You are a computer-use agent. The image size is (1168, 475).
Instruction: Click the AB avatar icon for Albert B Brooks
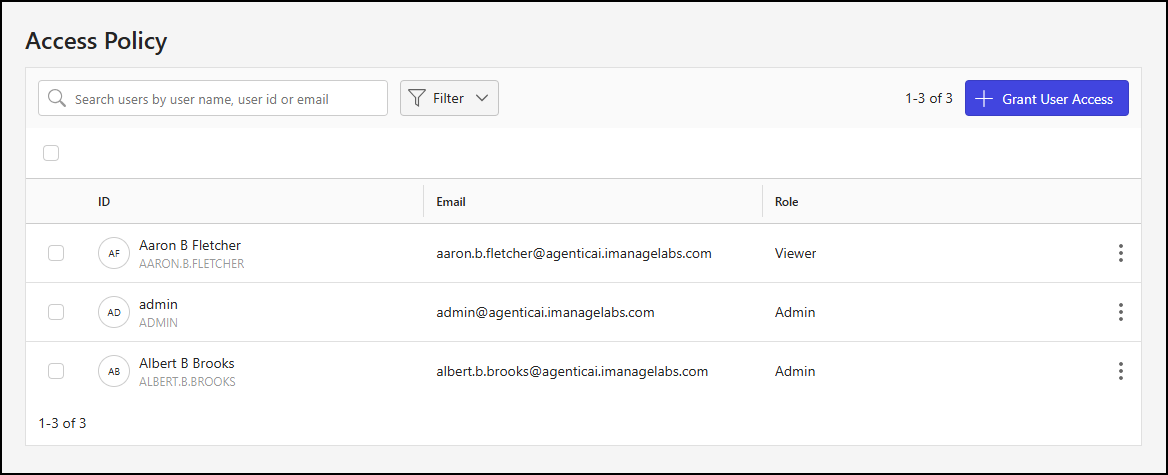[114, 371]
